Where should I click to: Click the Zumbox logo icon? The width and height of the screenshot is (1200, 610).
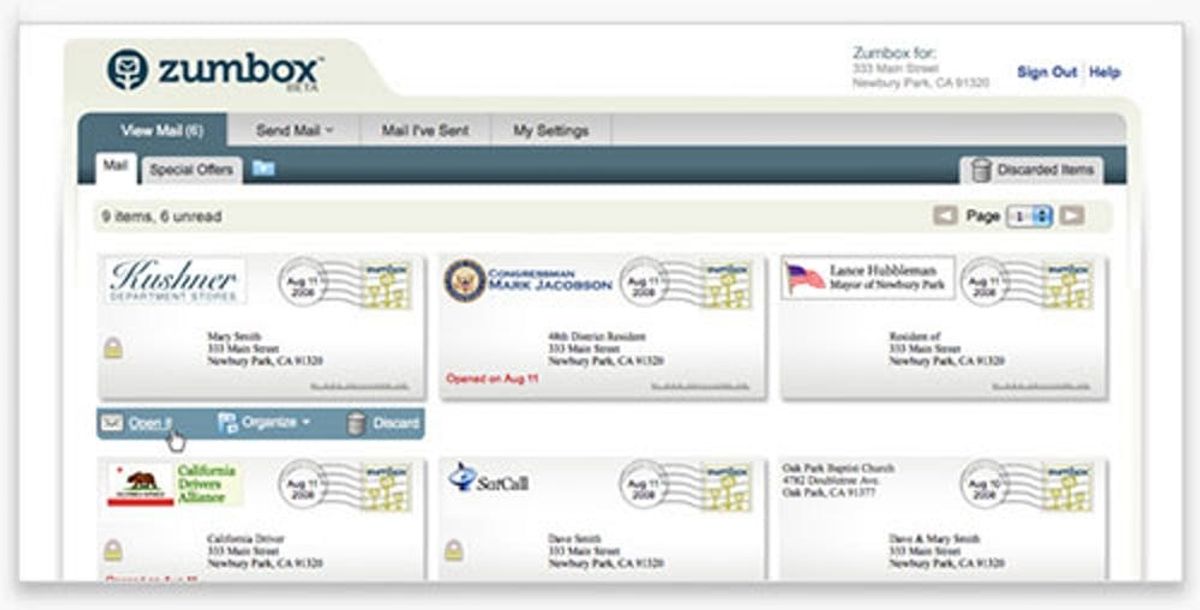pyautogui.click(x=128, y=70)
